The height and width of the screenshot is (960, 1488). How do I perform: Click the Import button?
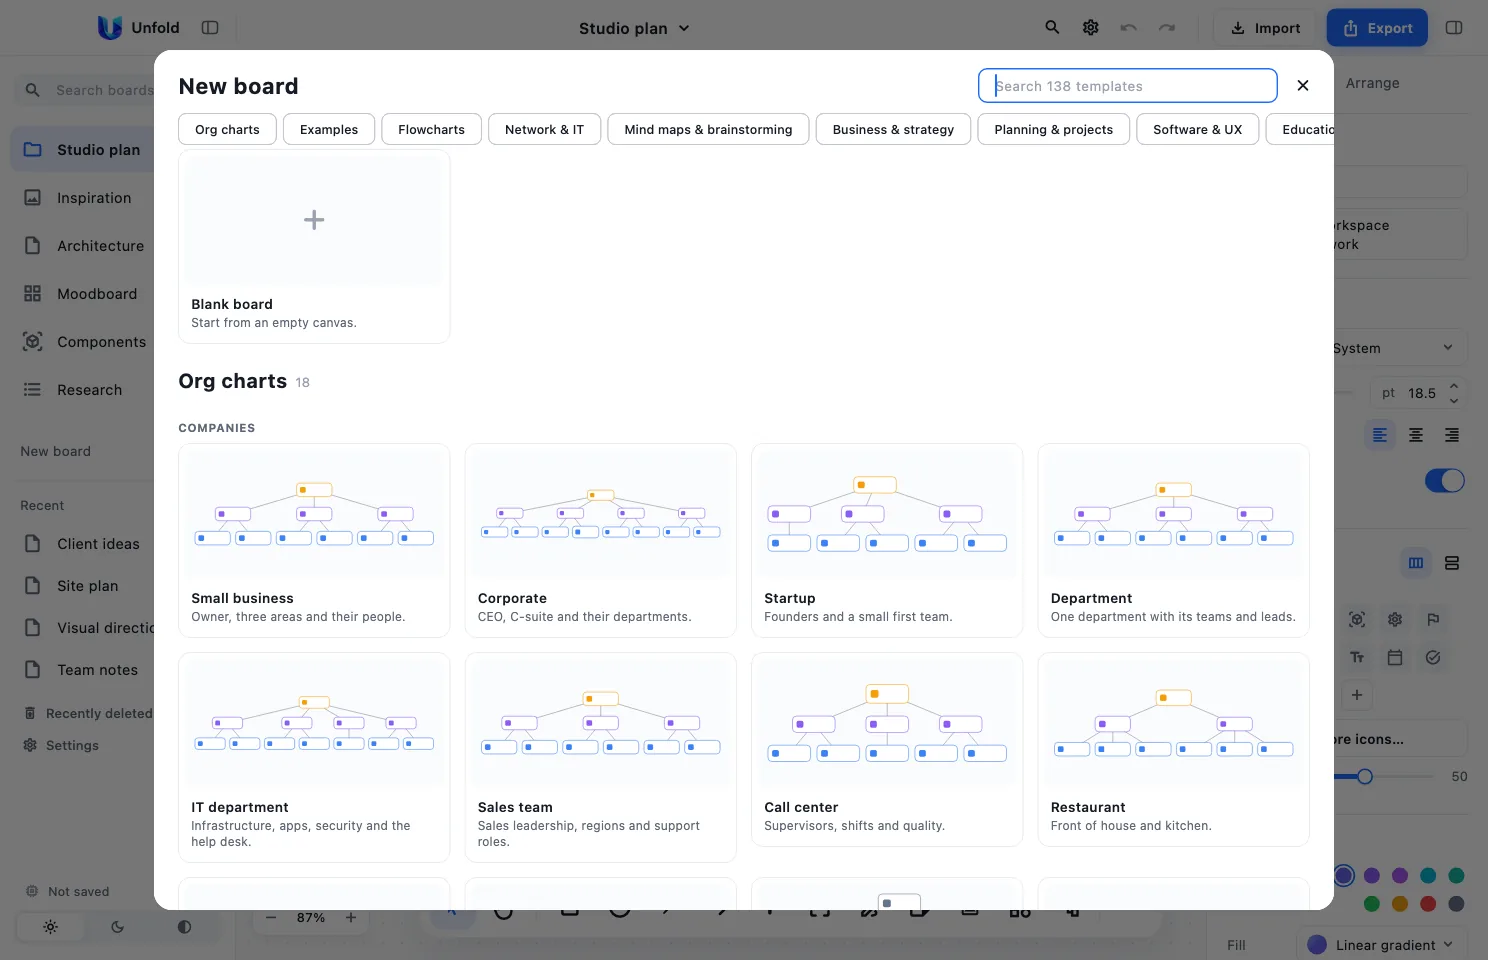point(1266,28)
